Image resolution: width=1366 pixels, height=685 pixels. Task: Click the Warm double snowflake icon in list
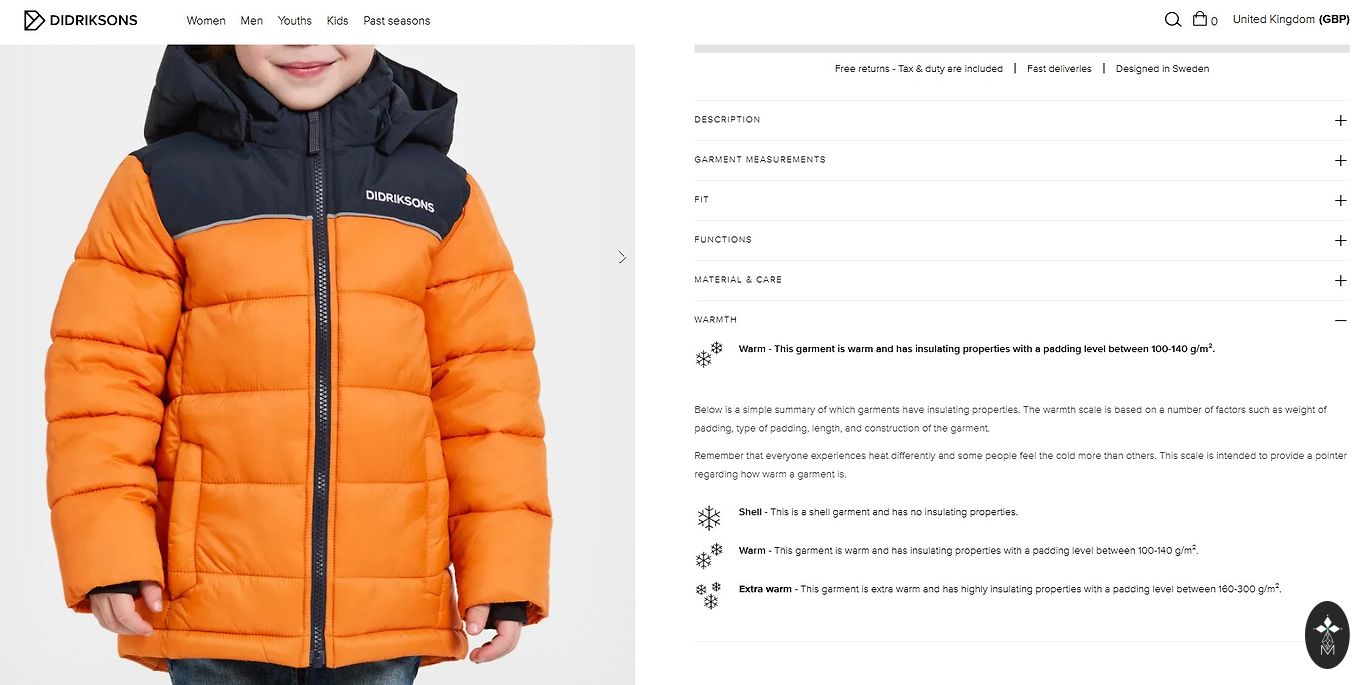(709, 556)
